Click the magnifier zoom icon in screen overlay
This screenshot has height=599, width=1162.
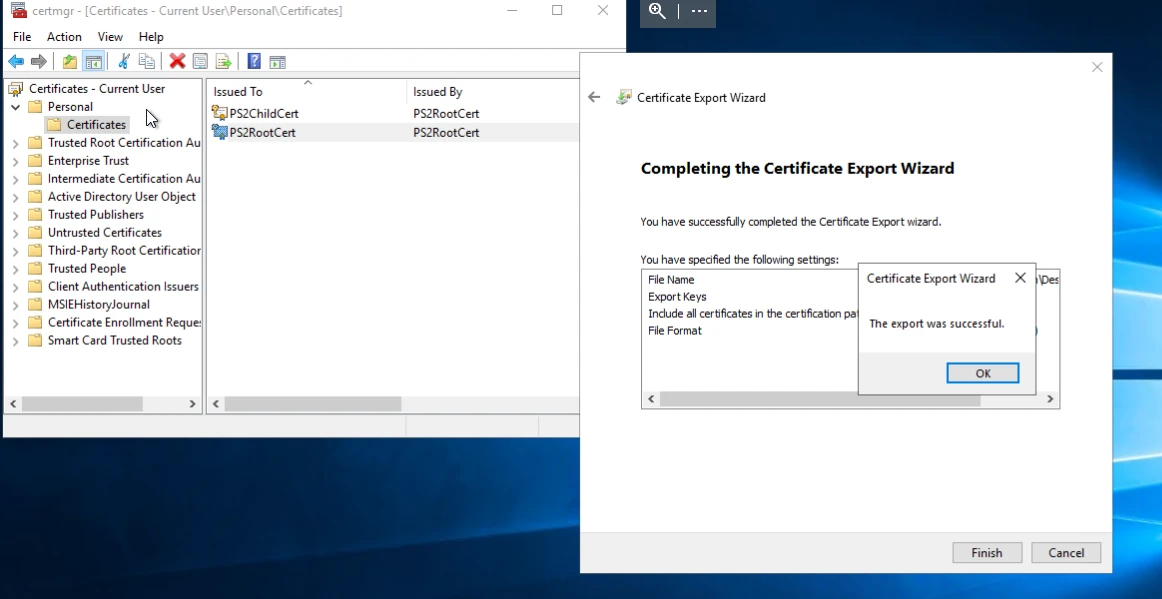pyautogui.click(x=657, y=13)
